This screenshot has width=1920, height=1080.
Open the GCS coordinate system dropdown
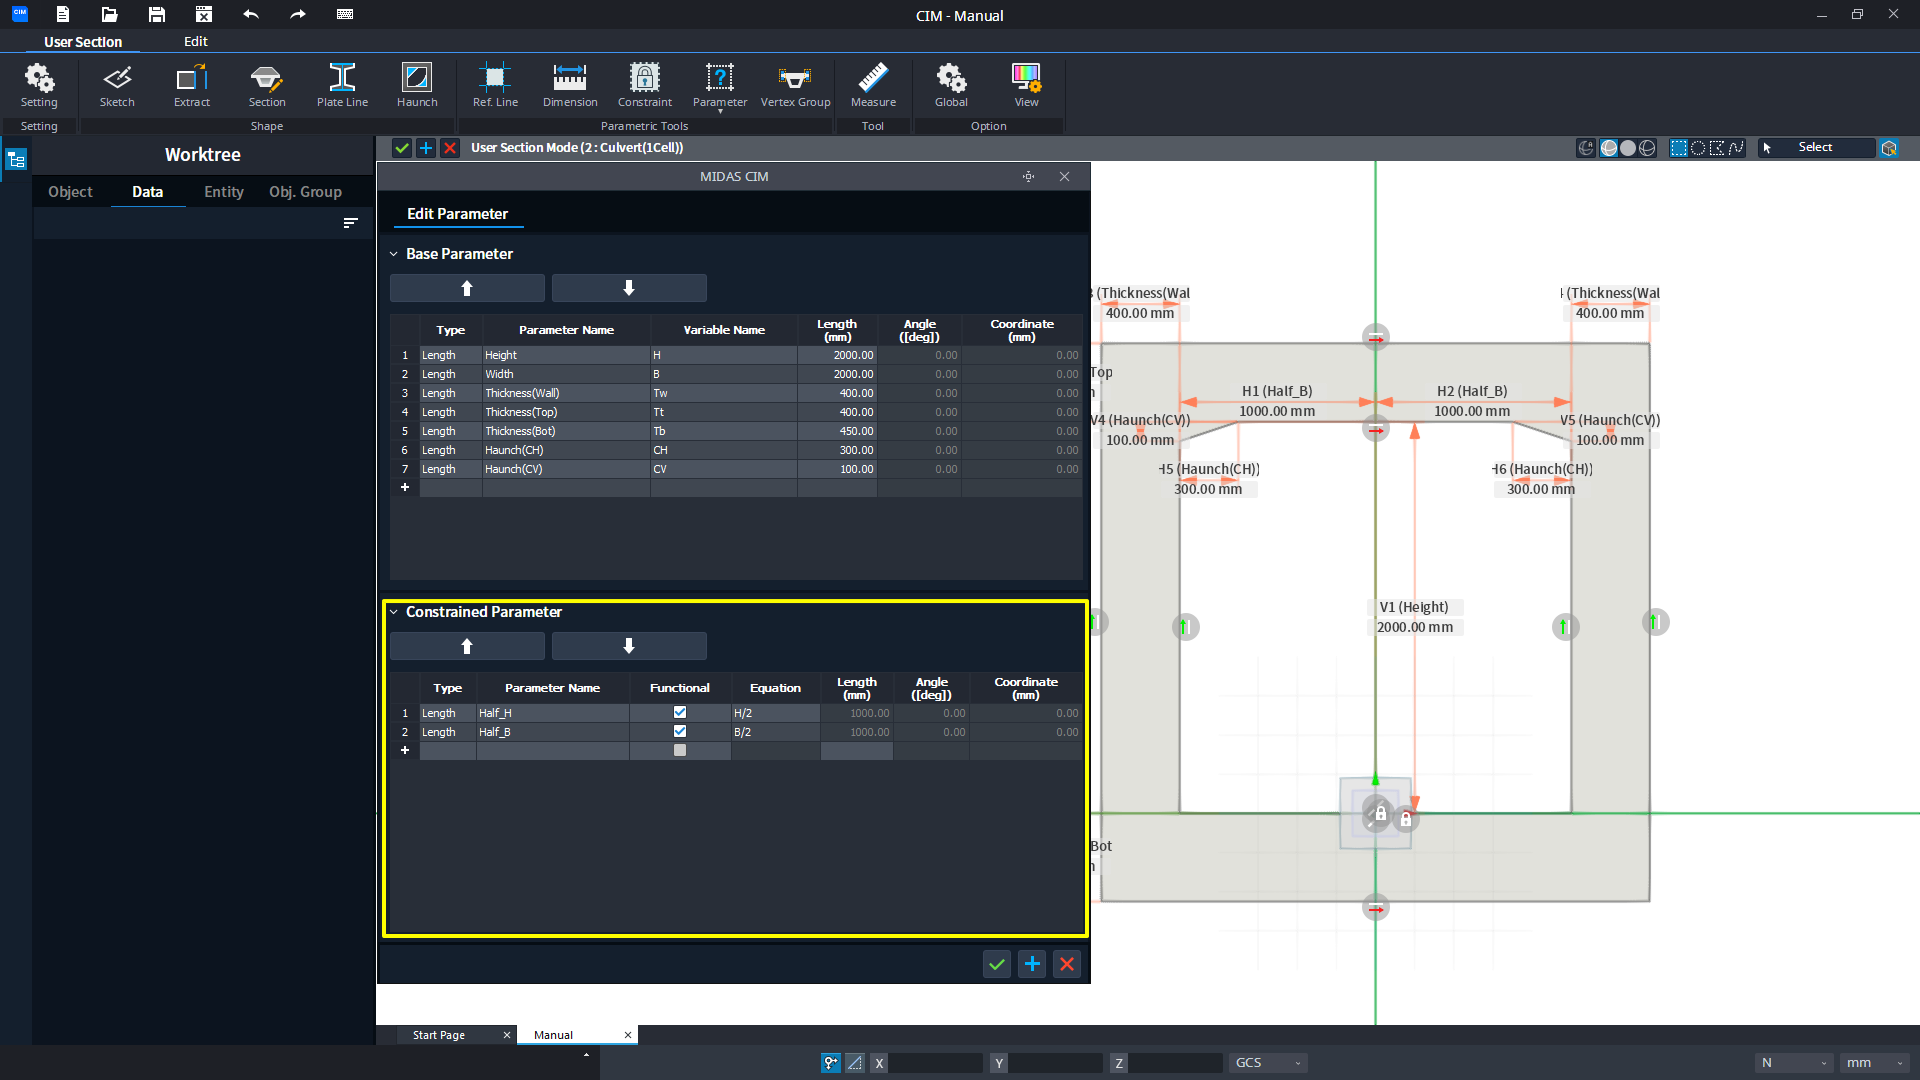1268,1063
